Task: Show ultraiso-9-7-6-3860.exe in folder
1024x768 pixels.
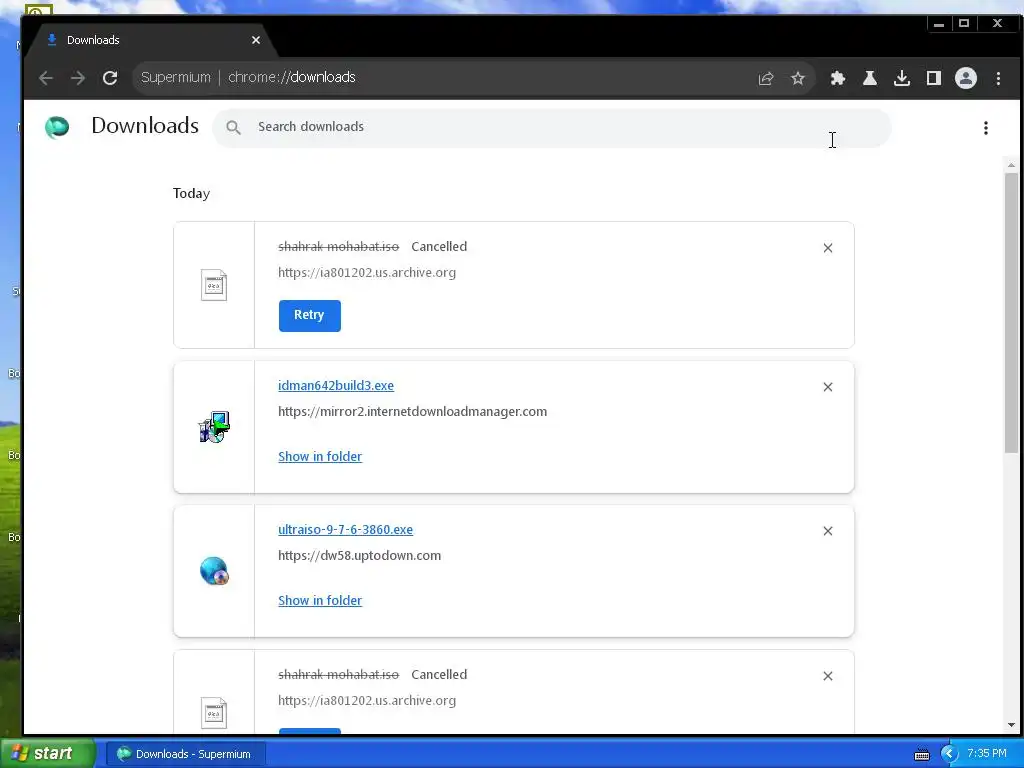Action: (320, 600)
